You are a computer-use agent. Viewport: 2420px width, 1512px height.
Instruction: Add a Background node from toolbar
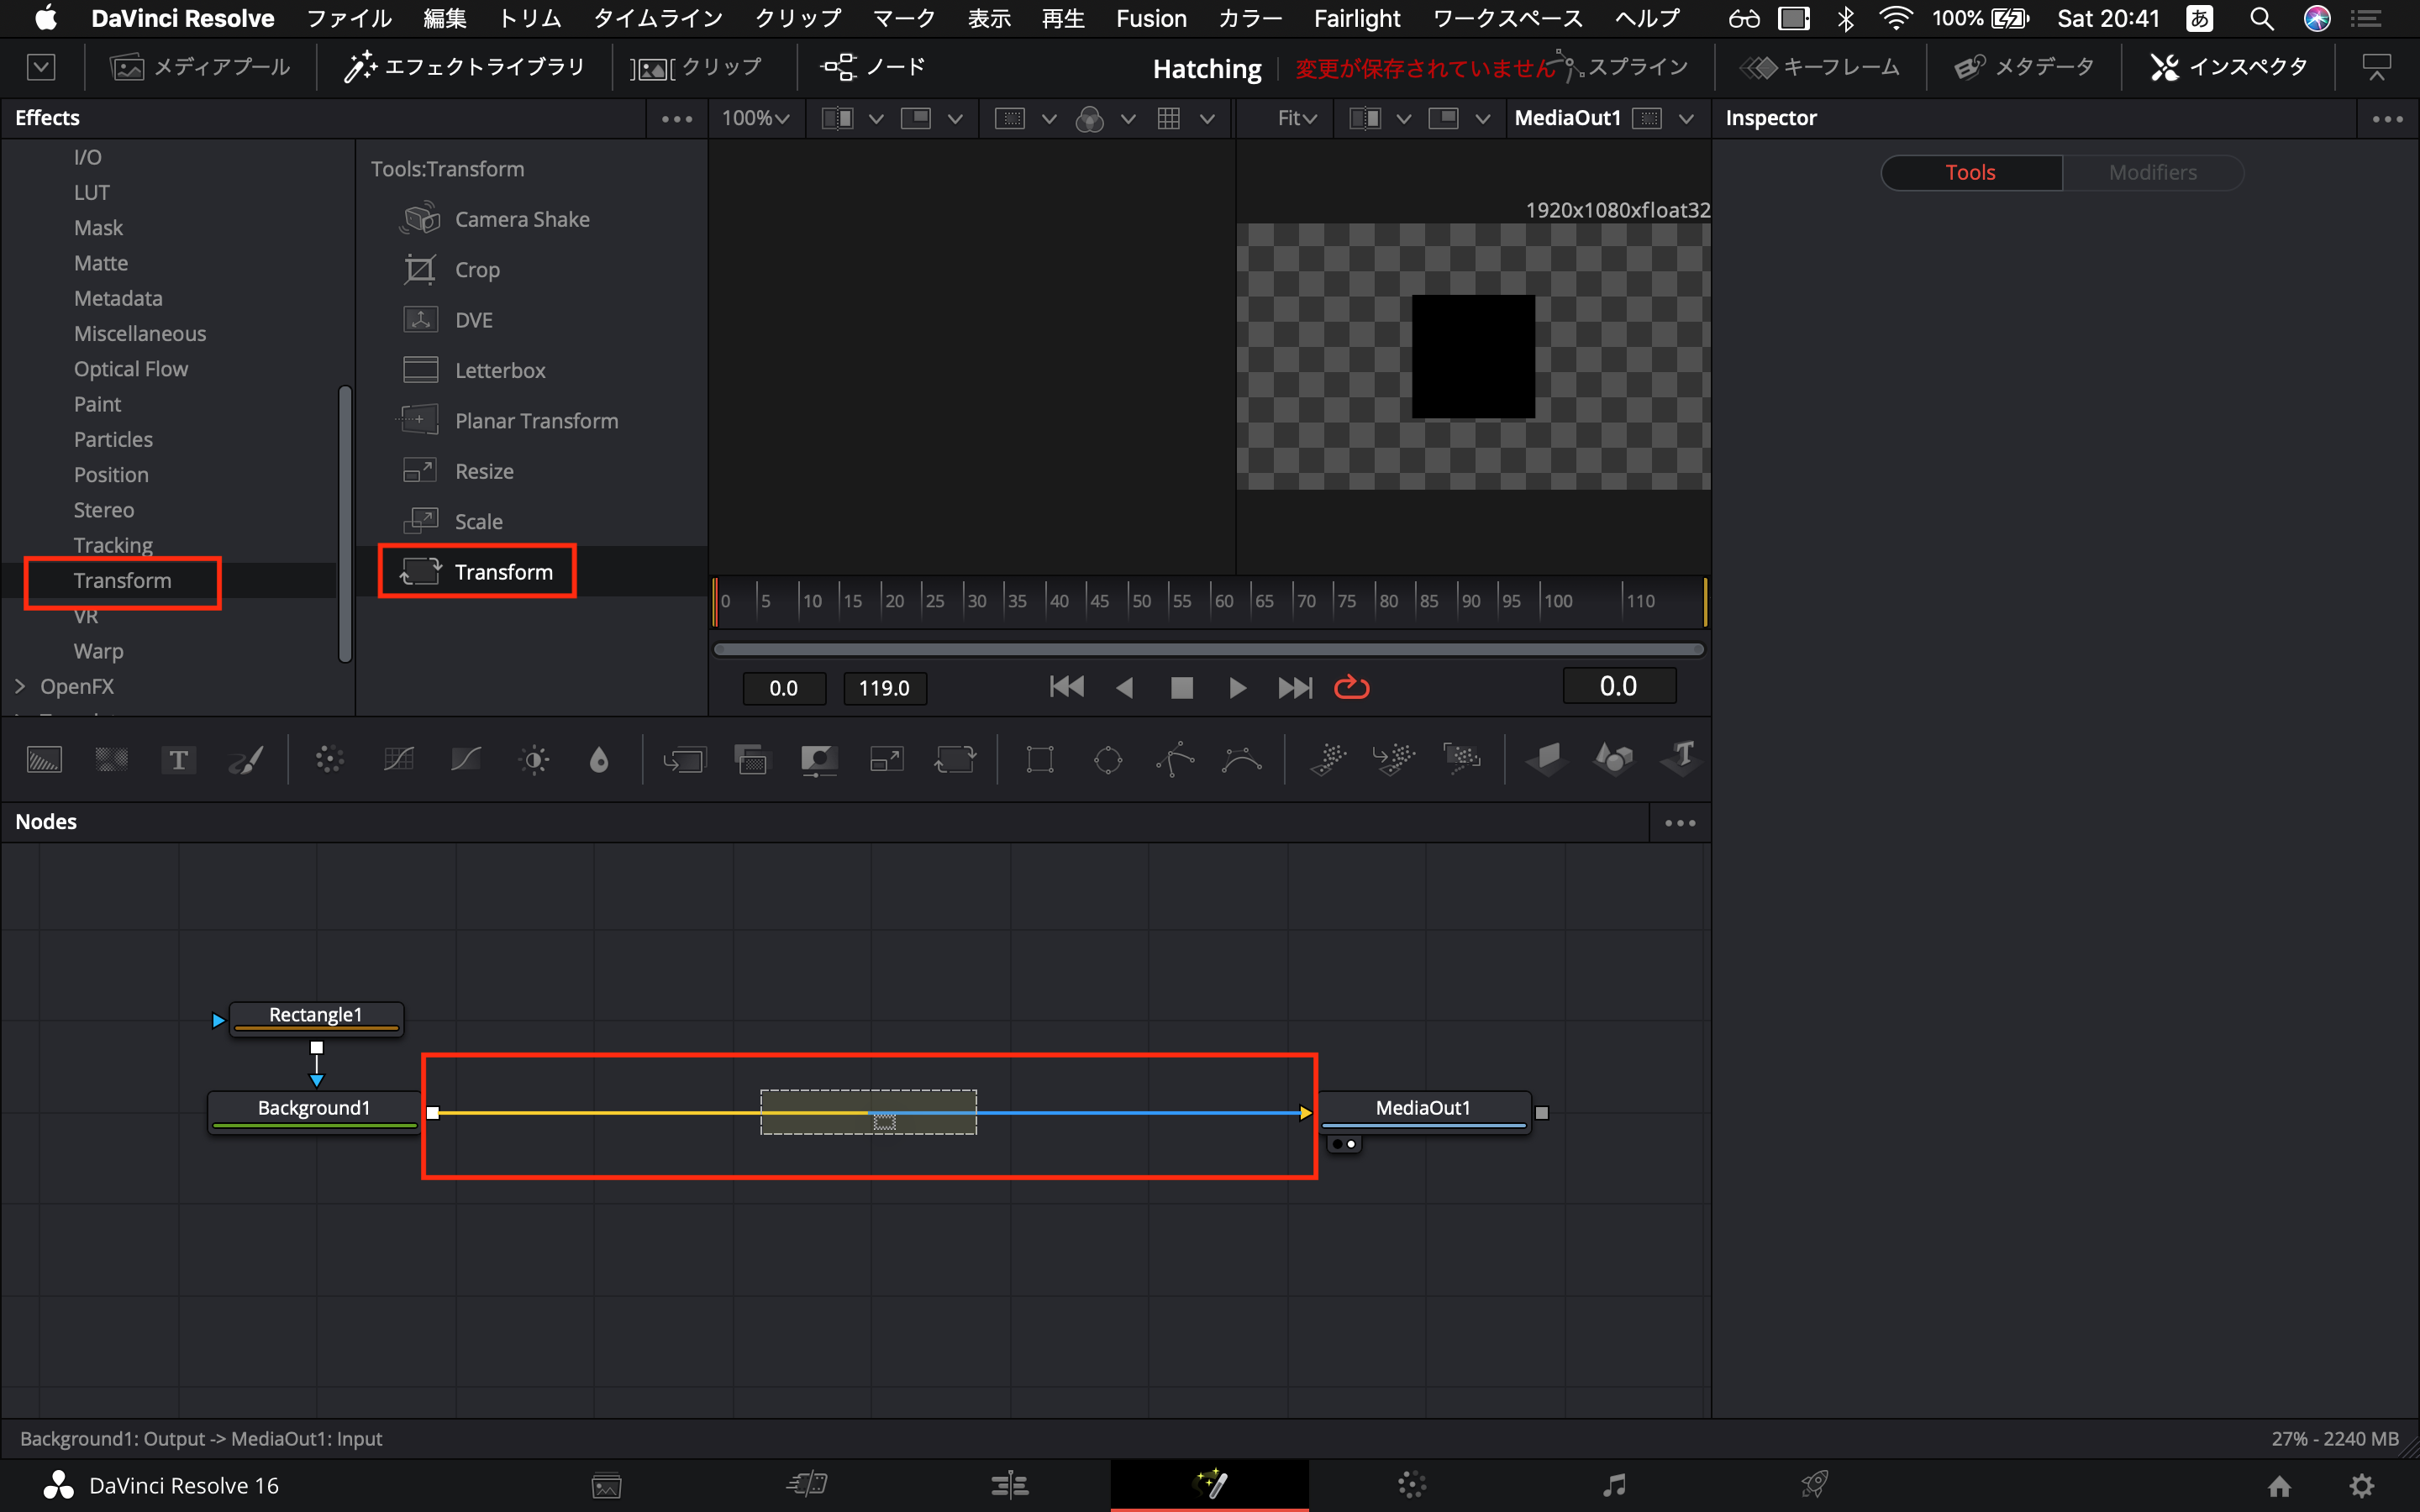pos(44,760)
